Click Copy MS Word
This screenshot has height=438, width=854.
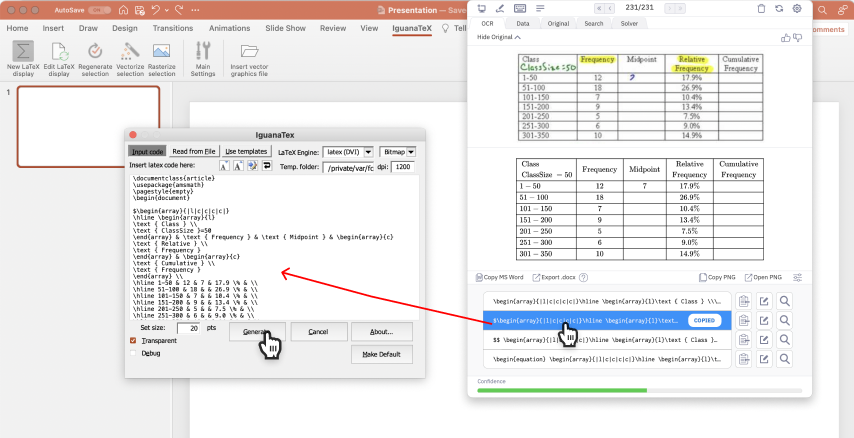pos(499,277)
